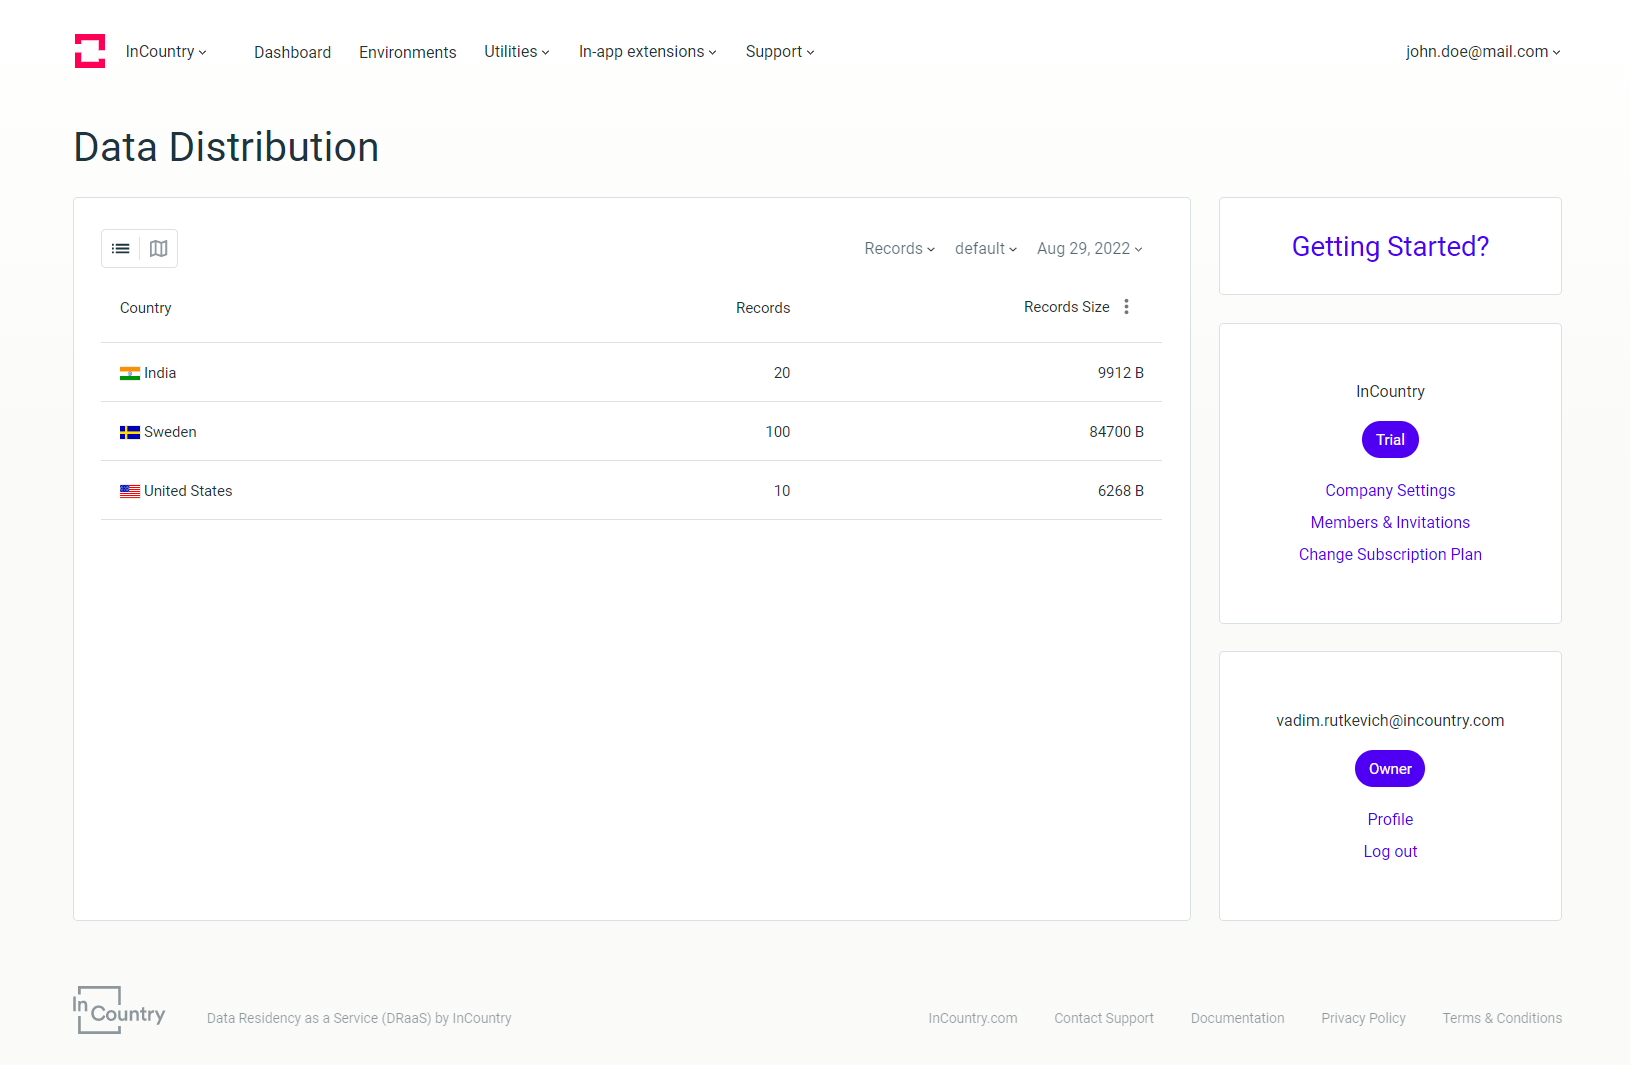The image size is (1630, 1065).
Task: Open the Records Size column options menu
Action: [x=1126, y=307]
